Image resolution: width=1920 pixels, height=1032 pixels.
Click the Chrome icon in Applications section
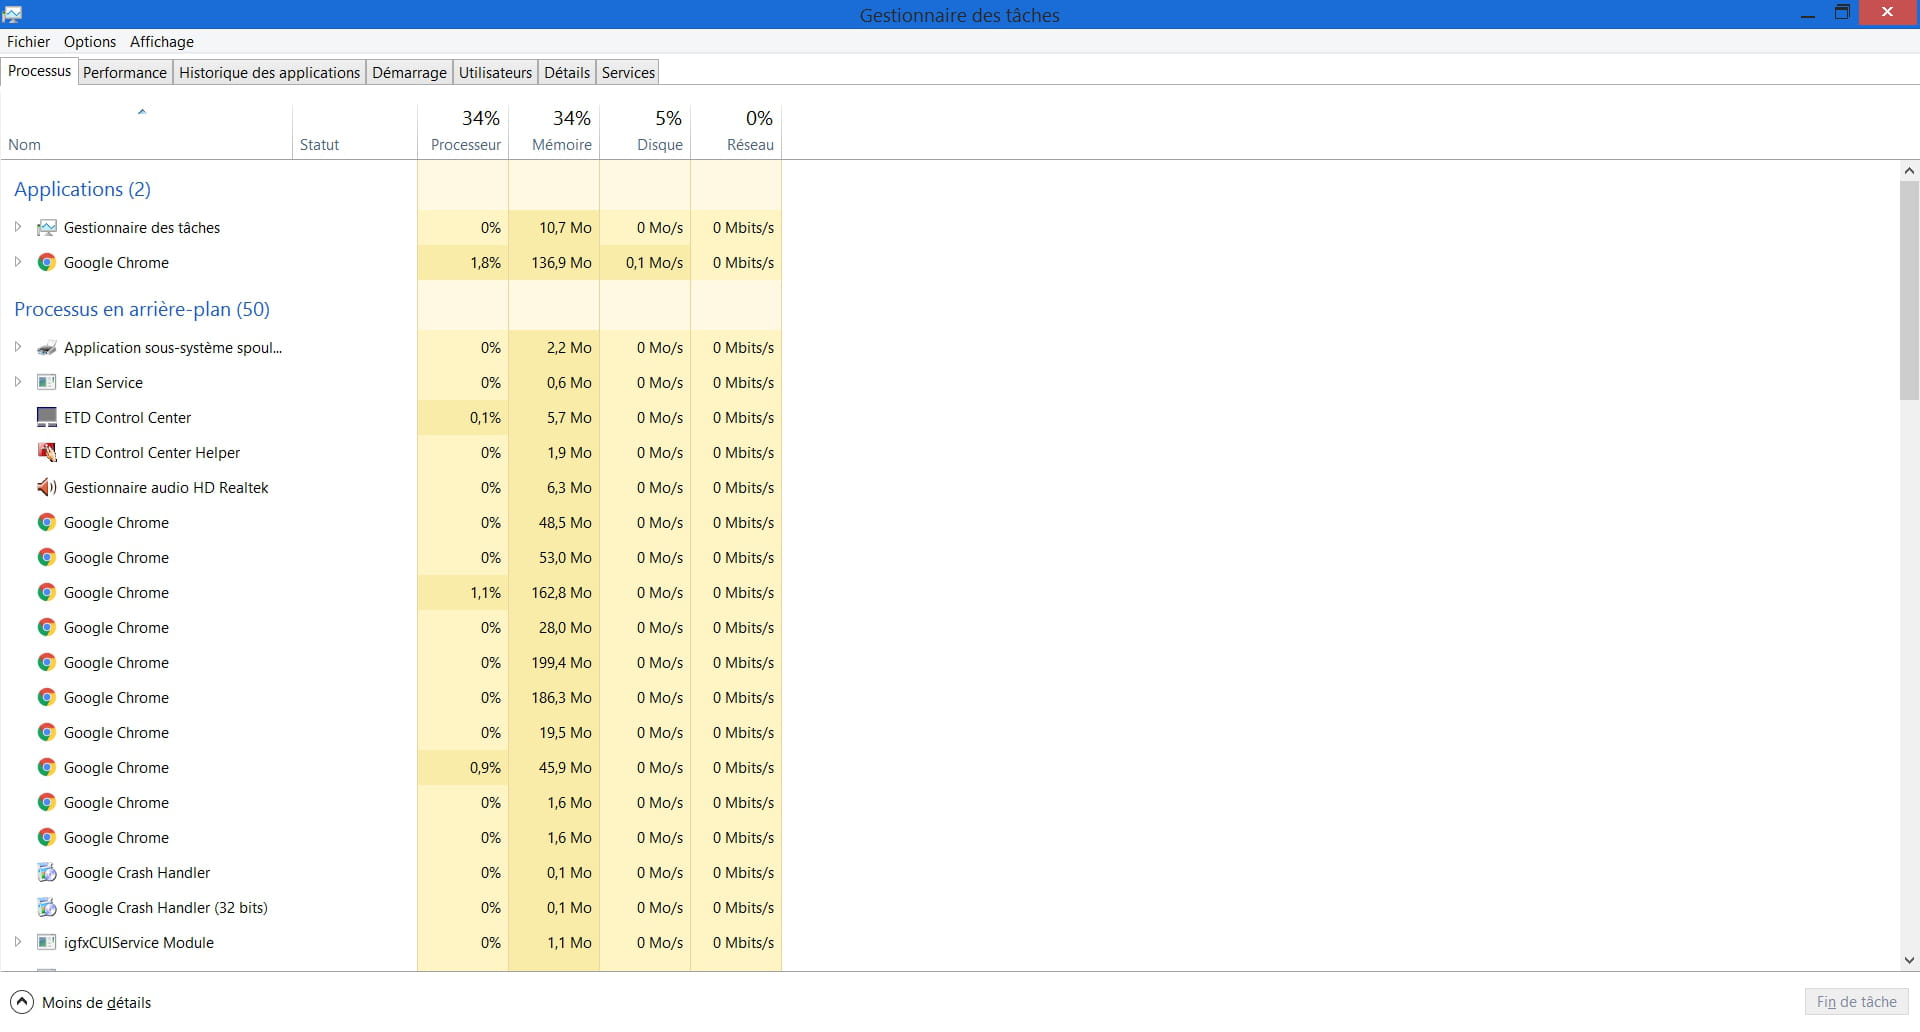point(46,263)
